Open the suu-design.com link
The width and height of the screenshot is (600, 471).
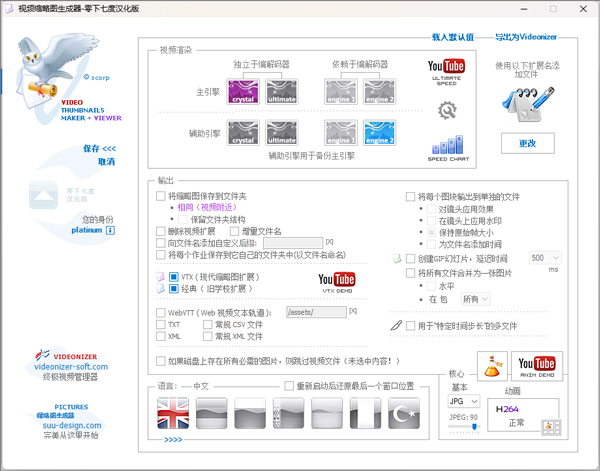click(x=72, y=425)
